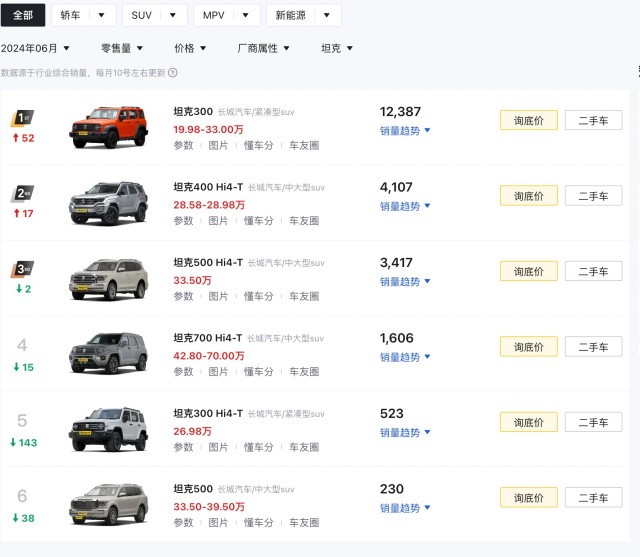Screen dimensions: 640x557
Task: Click 询底价 for 坦克700 Hi4-T
Action: 529,347
